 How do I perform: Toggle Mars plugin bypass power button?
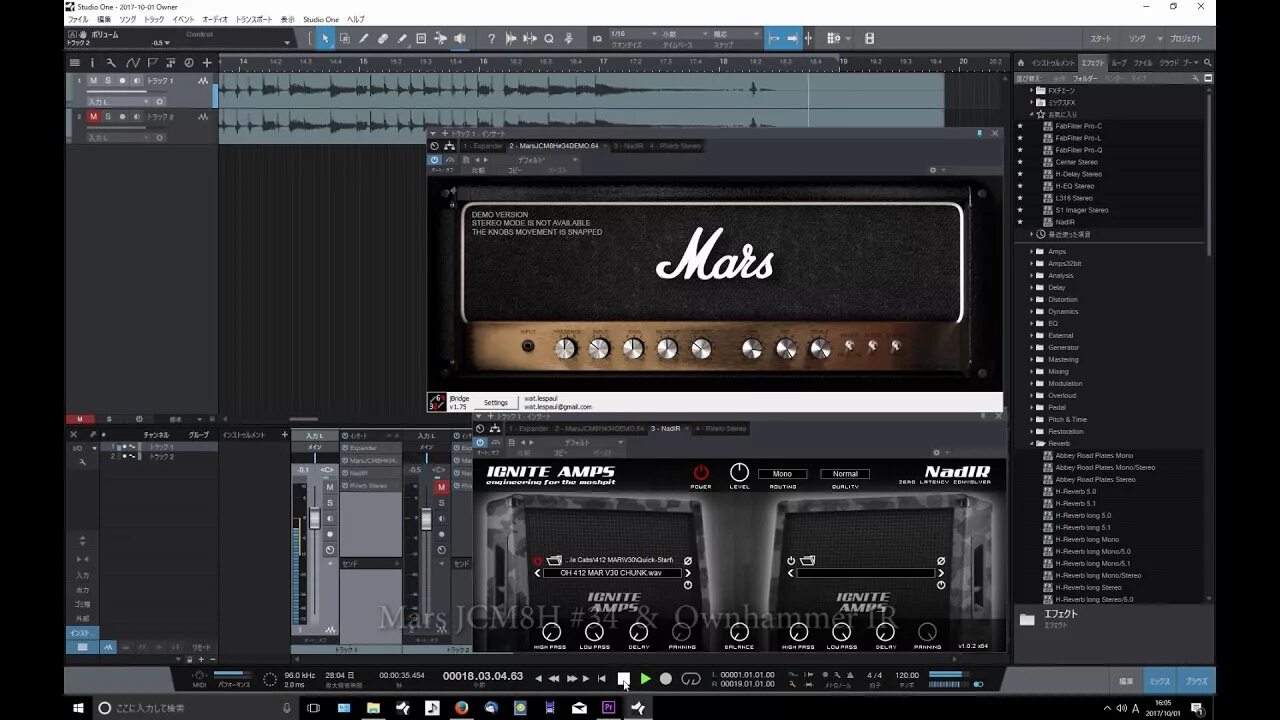(x=435, y=159)
